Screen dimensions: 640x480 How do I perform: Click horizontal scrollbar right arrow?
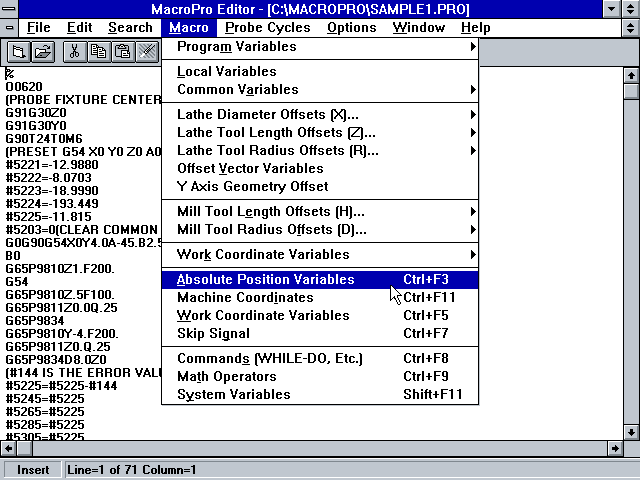click(x=615, y=449)
